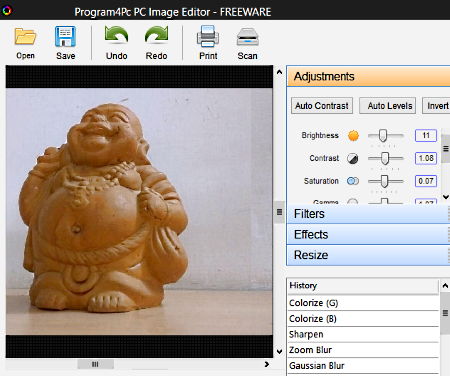Image resolution: width=450 pixels, height=376 pixels.
Task: Click the Contrast half-circle icon
Action: click(x=353, y=158)
